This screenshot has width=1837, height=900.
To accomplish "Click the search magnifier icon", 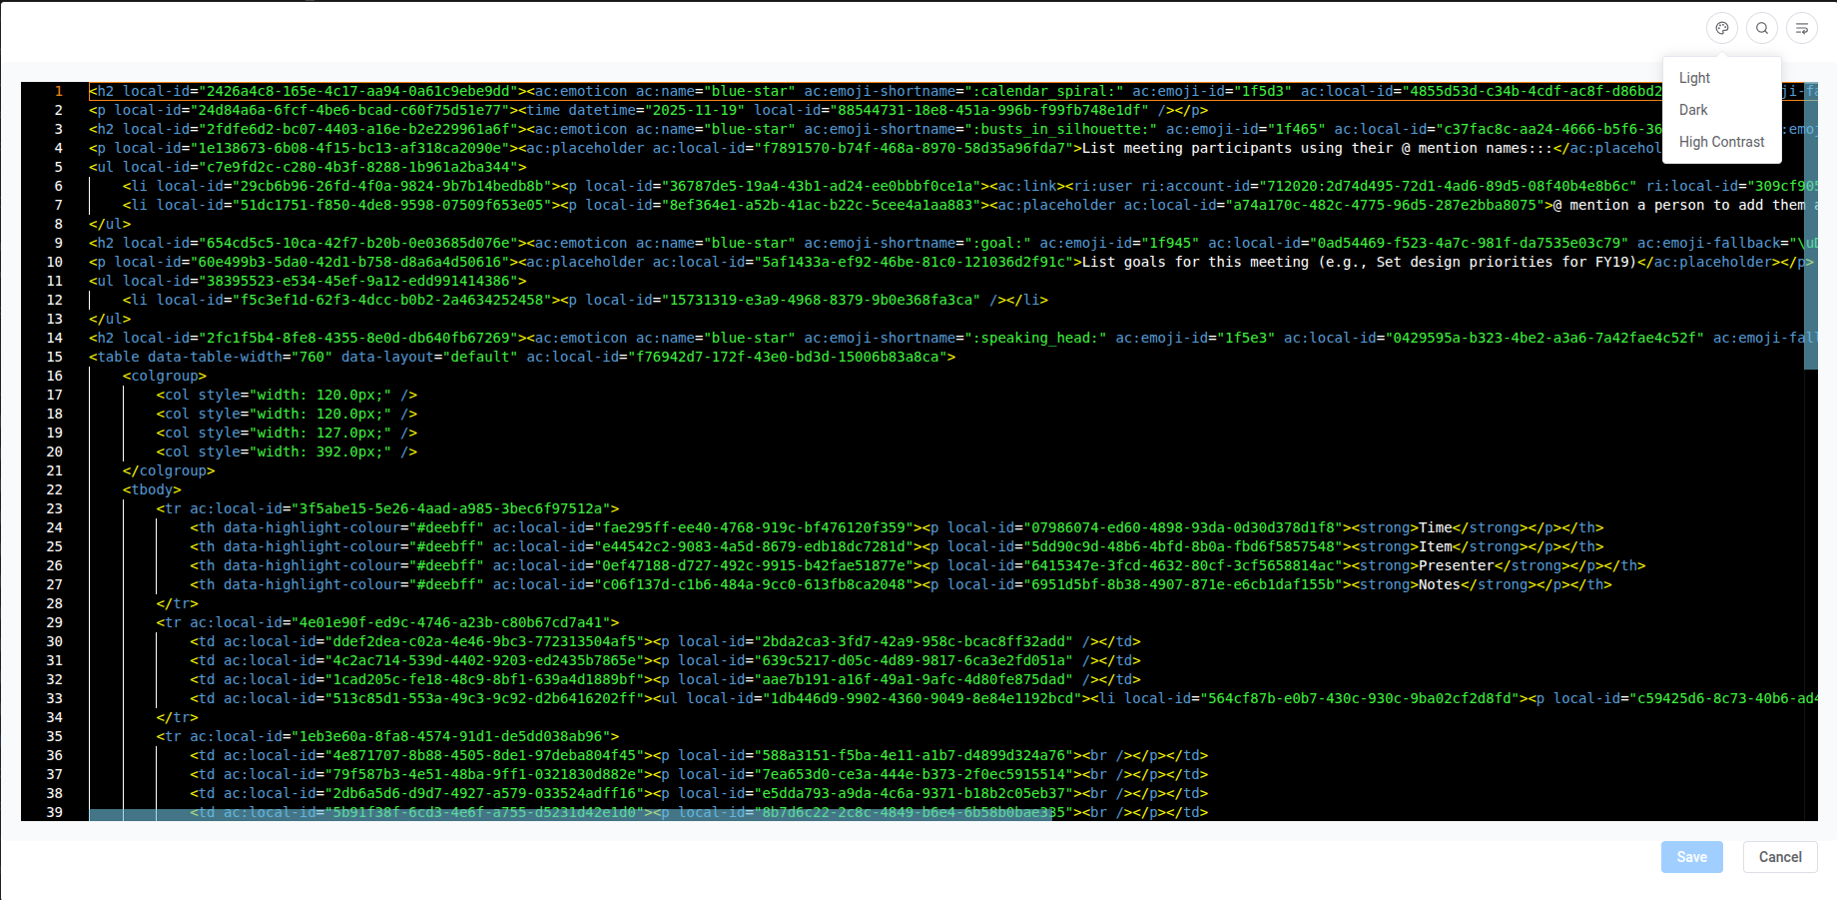I will (1762, 28).
